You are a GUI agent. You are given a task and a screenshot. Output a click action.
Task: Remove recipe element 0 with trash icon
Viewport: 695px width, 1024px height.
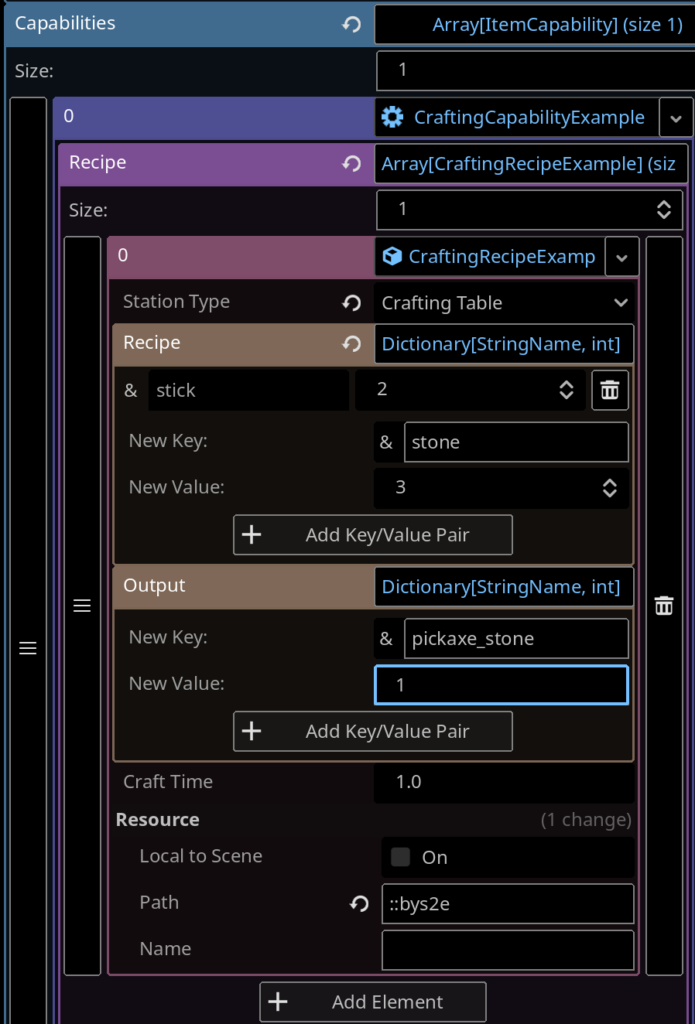[664, 606]
